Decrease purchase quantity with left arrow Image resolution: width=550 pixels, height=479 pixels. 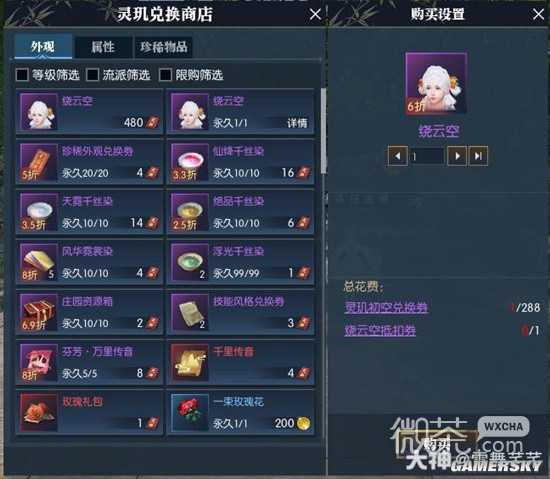pyautogui.click(x=398, y=156)
